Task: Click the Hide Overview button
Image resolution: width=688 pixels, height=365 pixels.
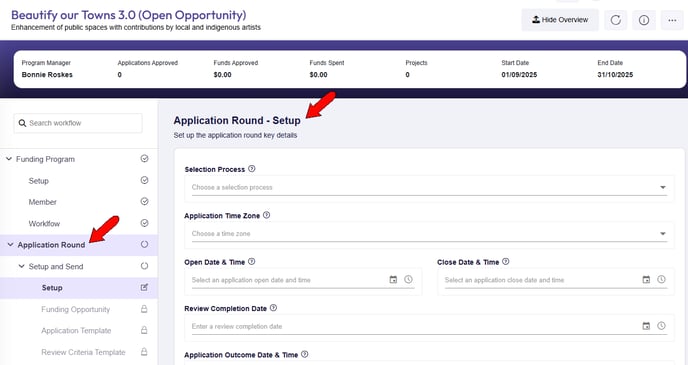Action: [560, 20]
